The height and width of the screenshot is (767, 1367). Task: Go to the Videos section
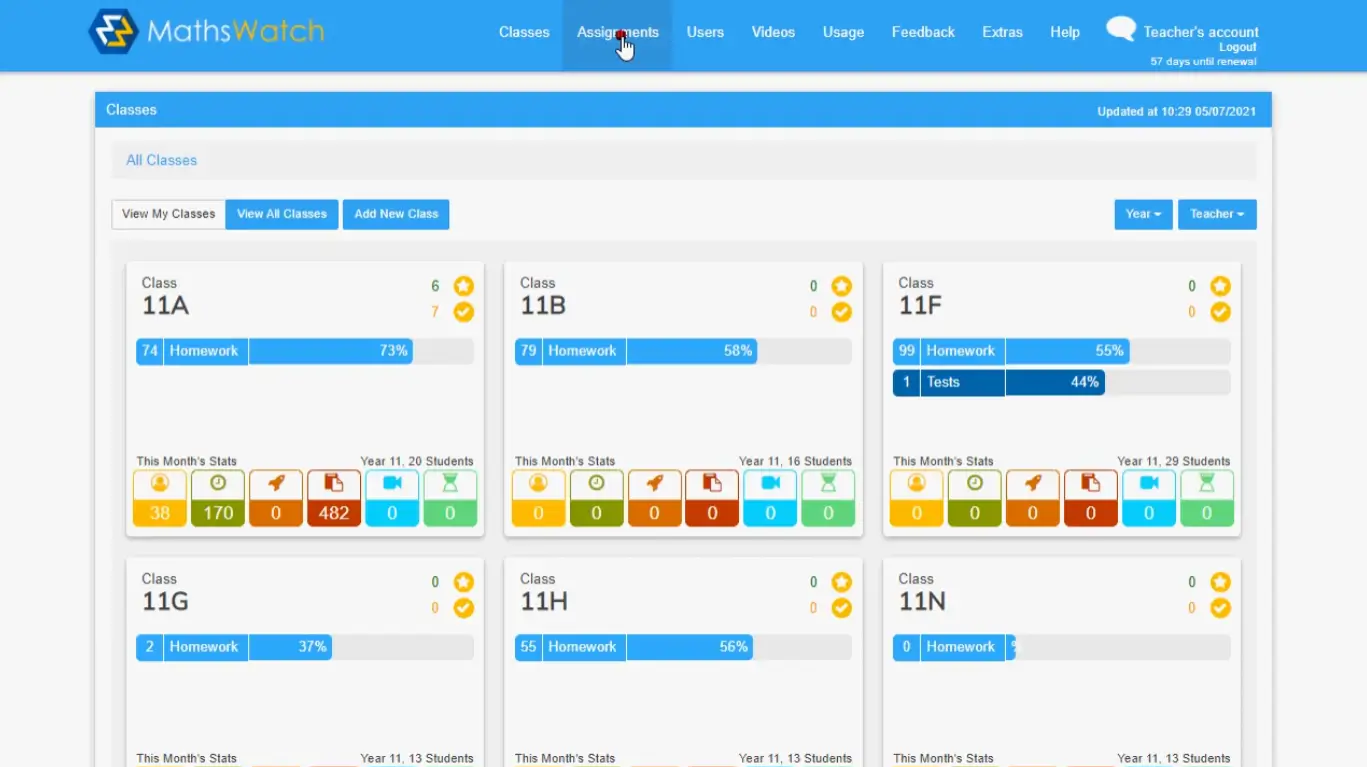pos(772,31)
